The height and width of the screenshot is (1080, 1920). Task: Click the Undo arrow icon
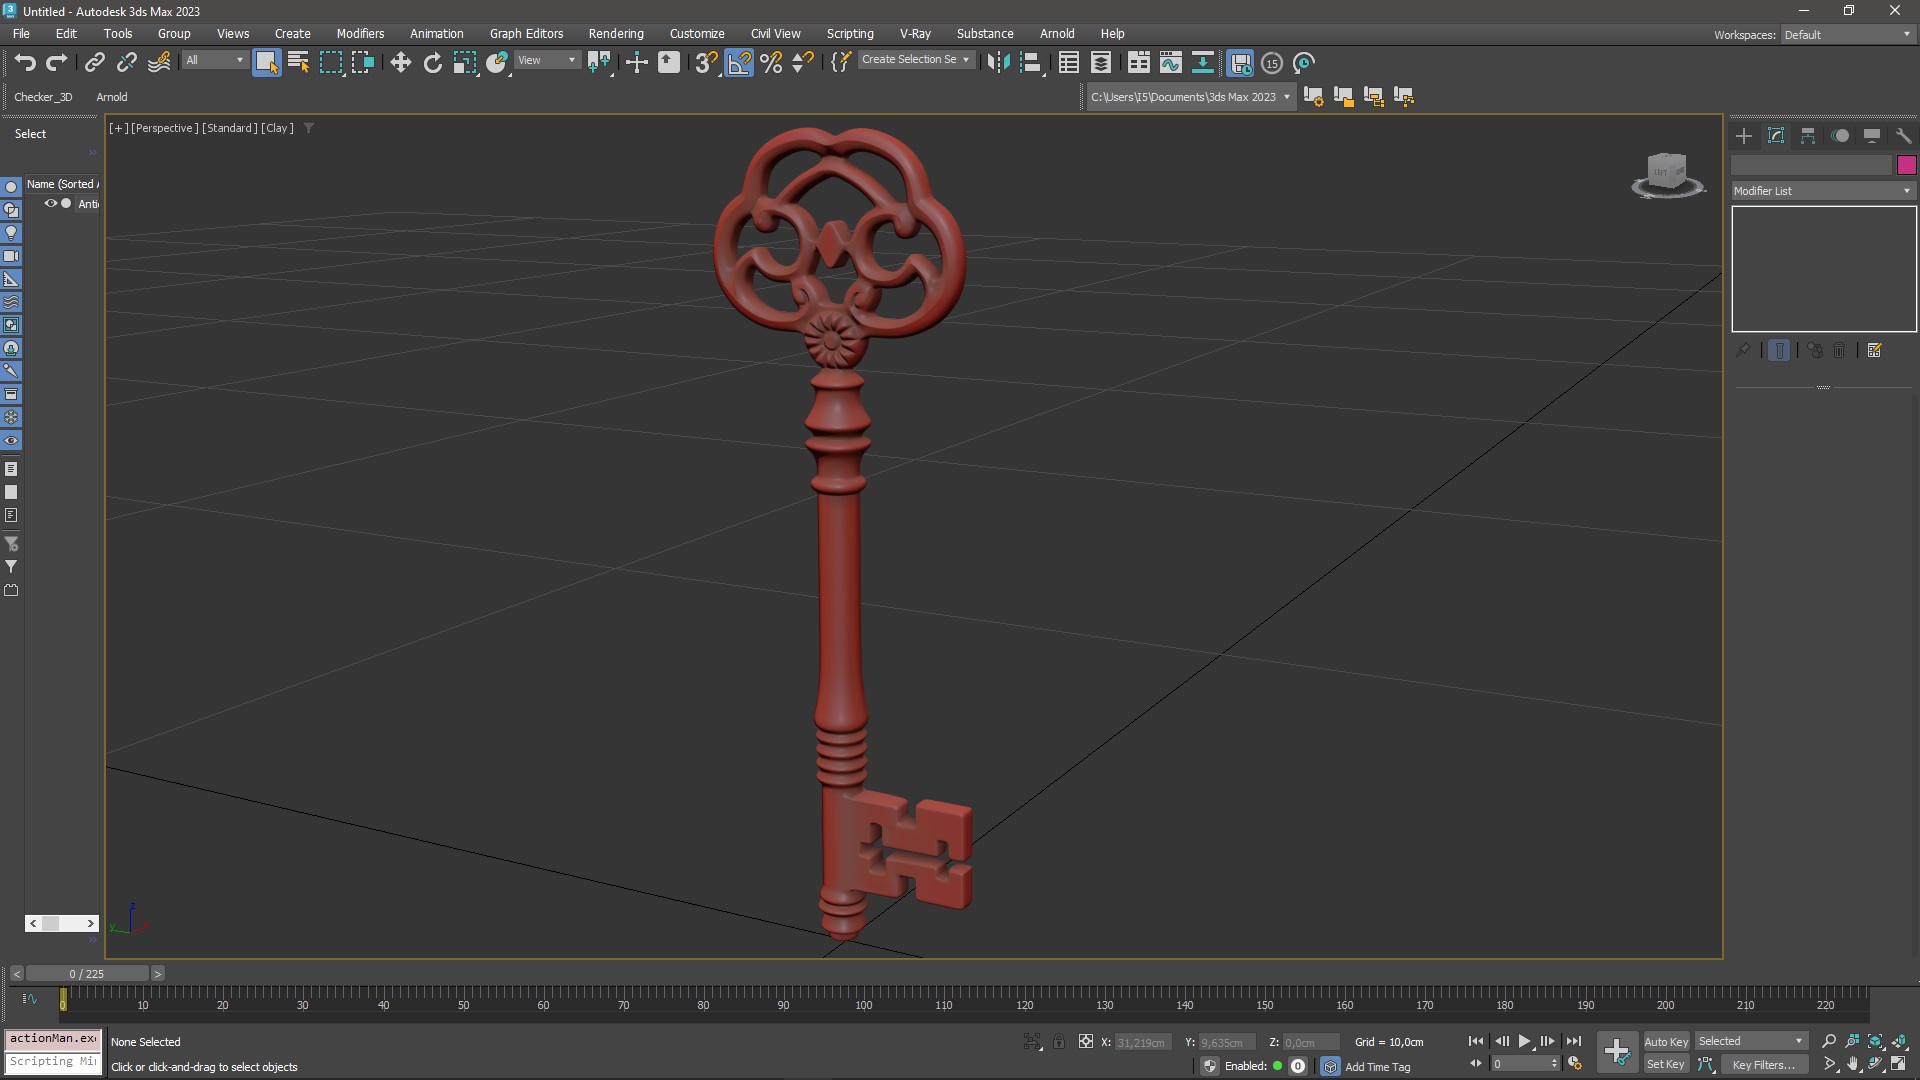tap(25, 63)
